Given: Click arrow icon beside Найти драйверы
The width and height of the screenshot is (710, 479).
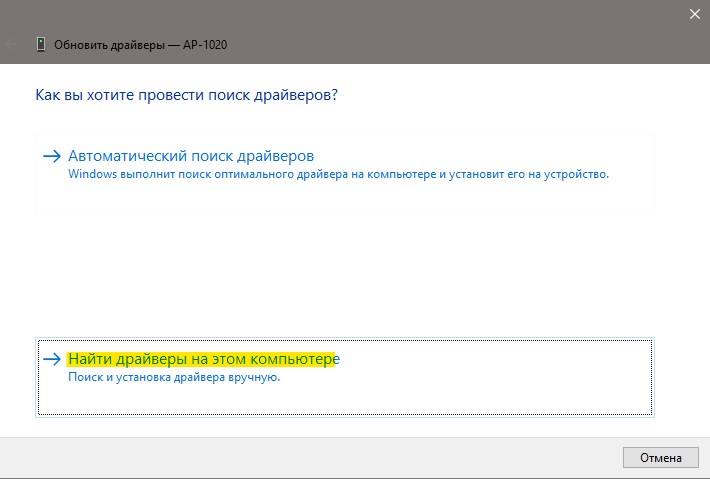Looking at the screenshot, I should point(52,359).
